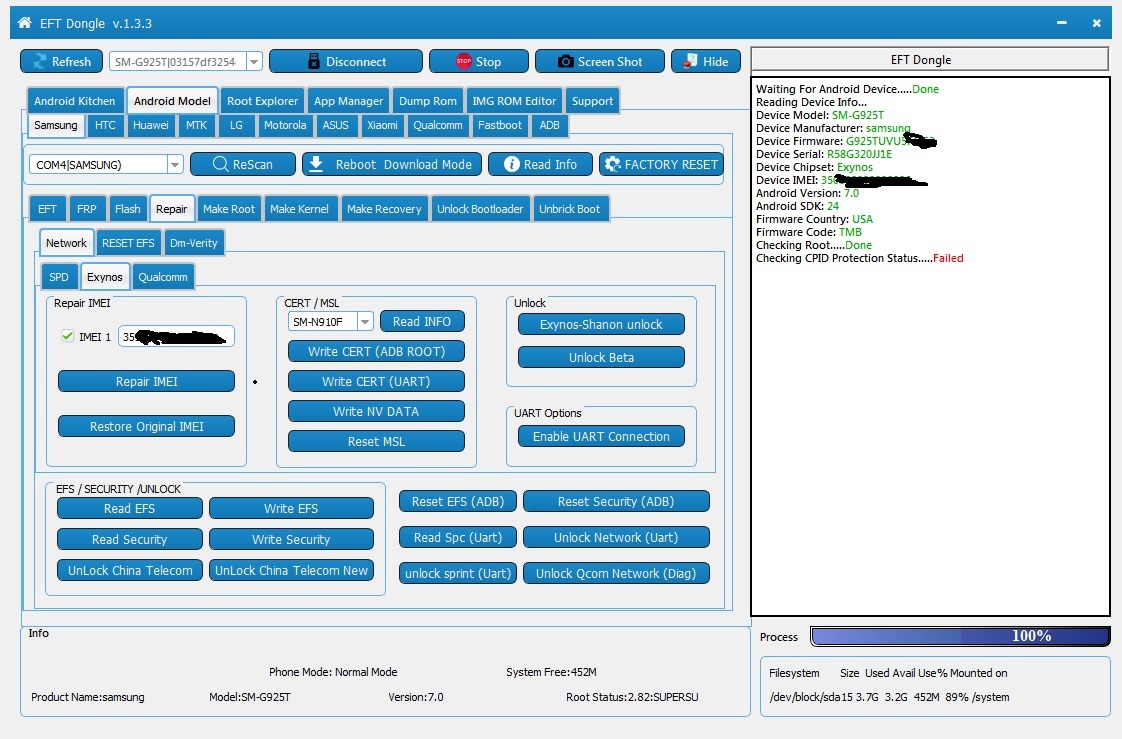Click the Read Info button
The width and height of the screenshot is (1122, 739).
point(540,164)
